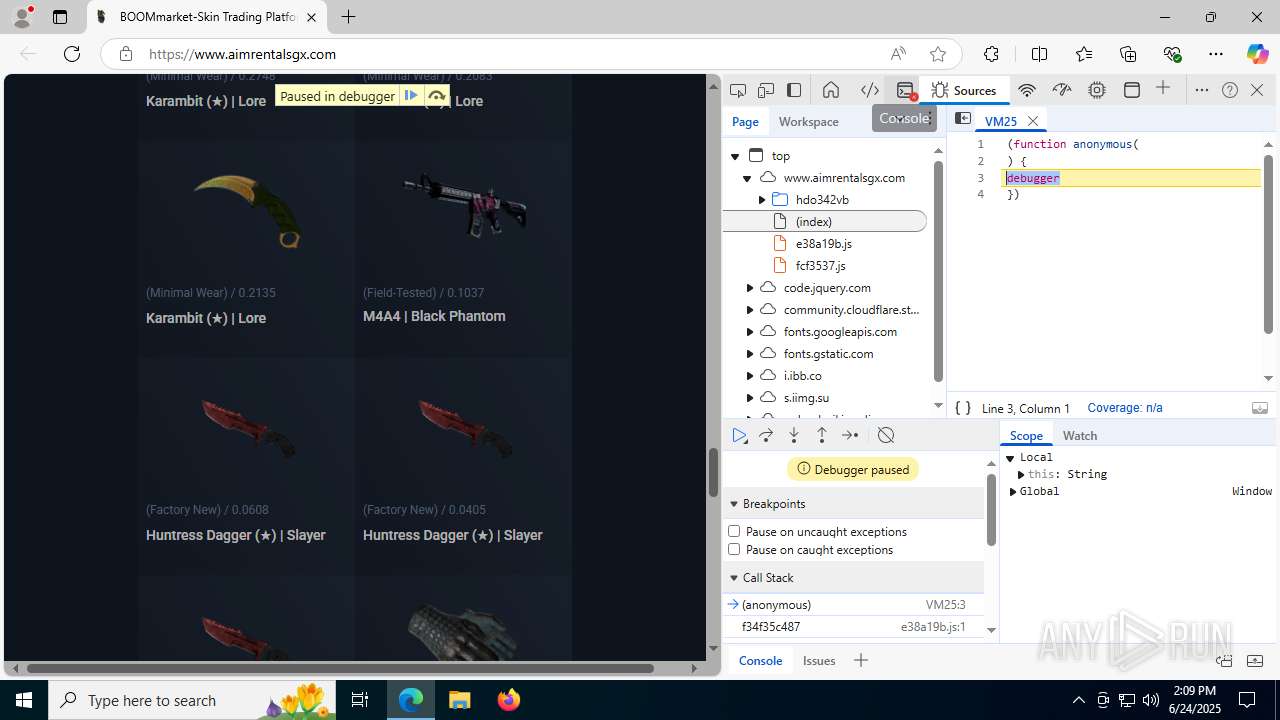Step into next function call

tap(794, 435)
